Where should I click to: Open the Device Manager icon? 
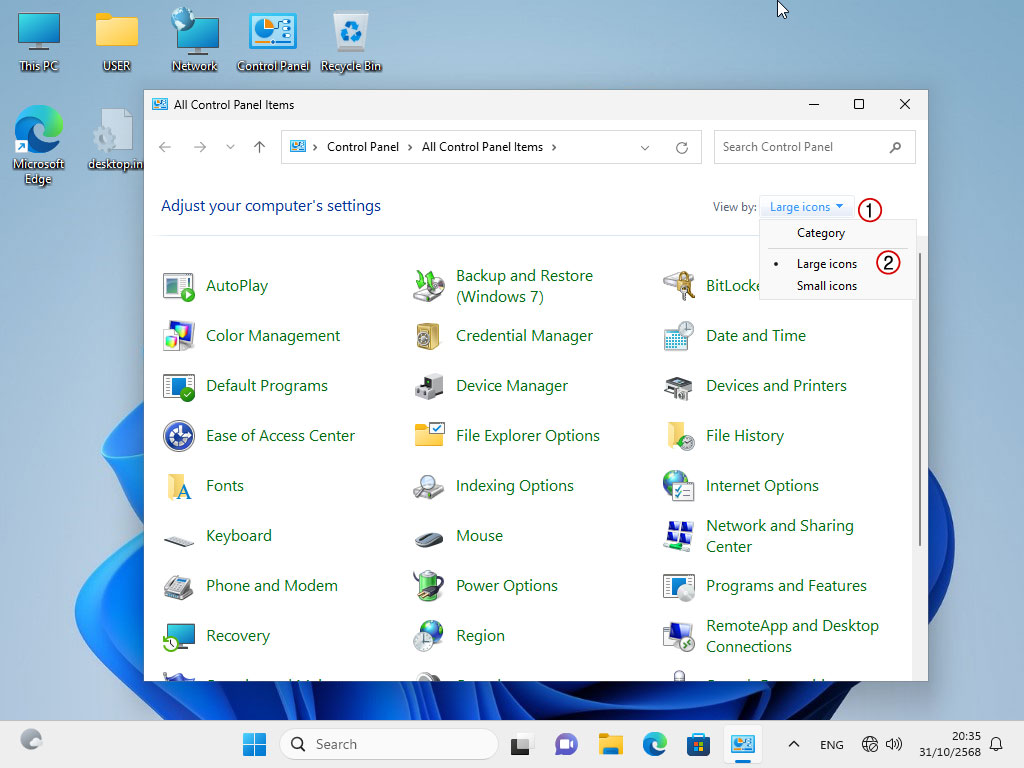(429, 386)
